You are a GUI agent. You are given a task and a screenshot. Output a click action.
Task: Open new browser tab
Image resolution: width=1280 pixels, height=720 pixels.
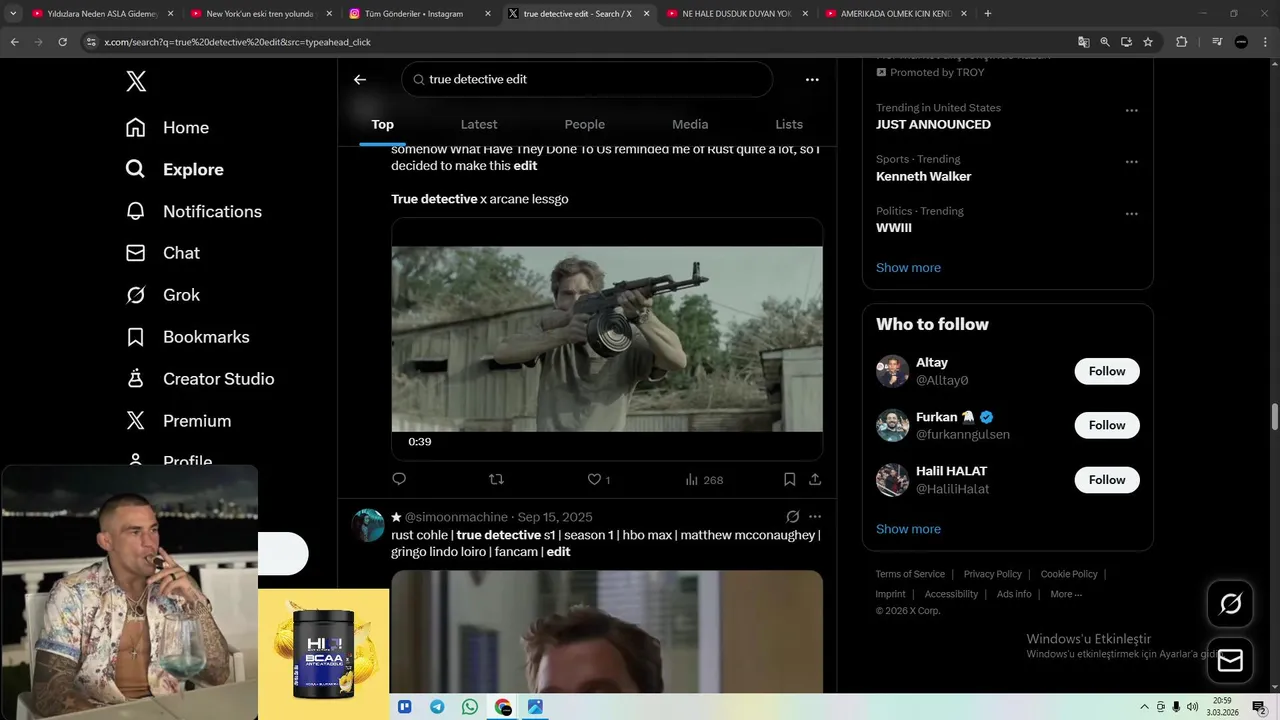click(x=988, y=14)
